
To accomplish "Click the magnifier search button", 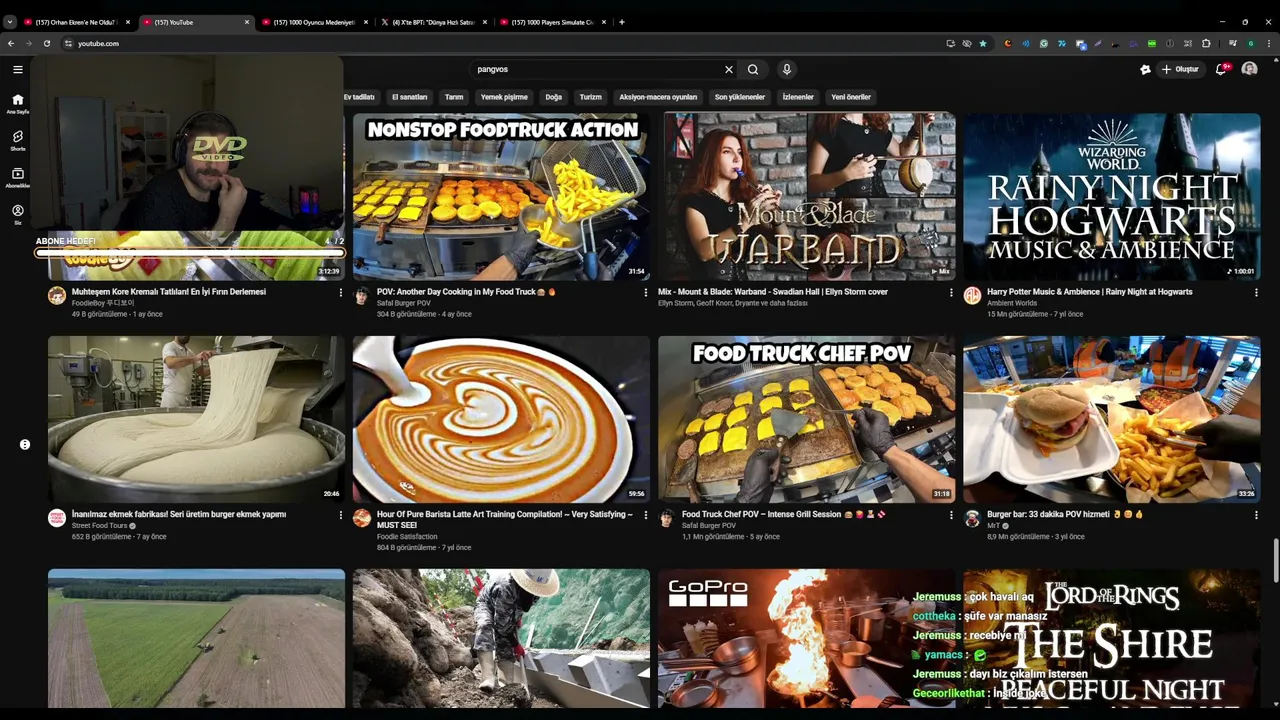I will click(753, 69).
